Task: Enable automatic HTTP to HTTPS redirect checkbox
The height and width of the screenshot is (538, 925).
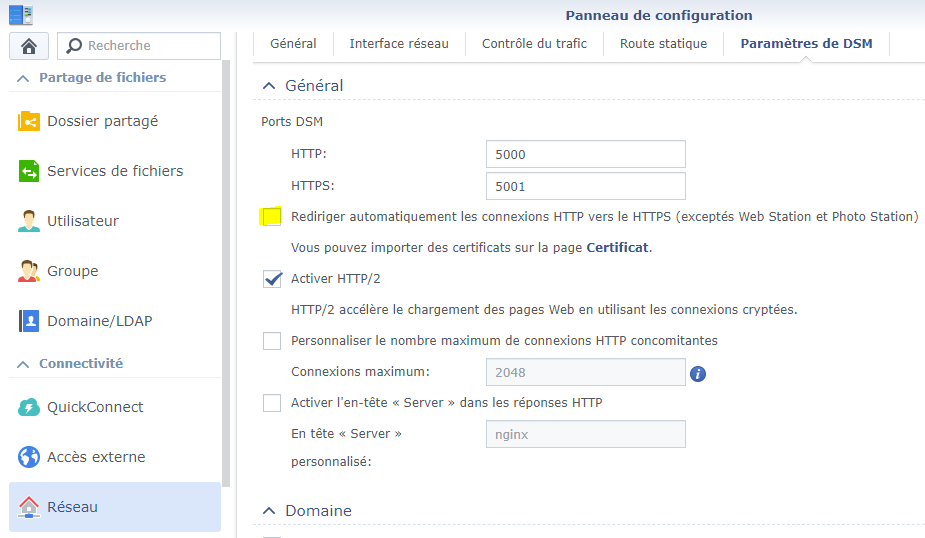Action: tap(272, 217)
